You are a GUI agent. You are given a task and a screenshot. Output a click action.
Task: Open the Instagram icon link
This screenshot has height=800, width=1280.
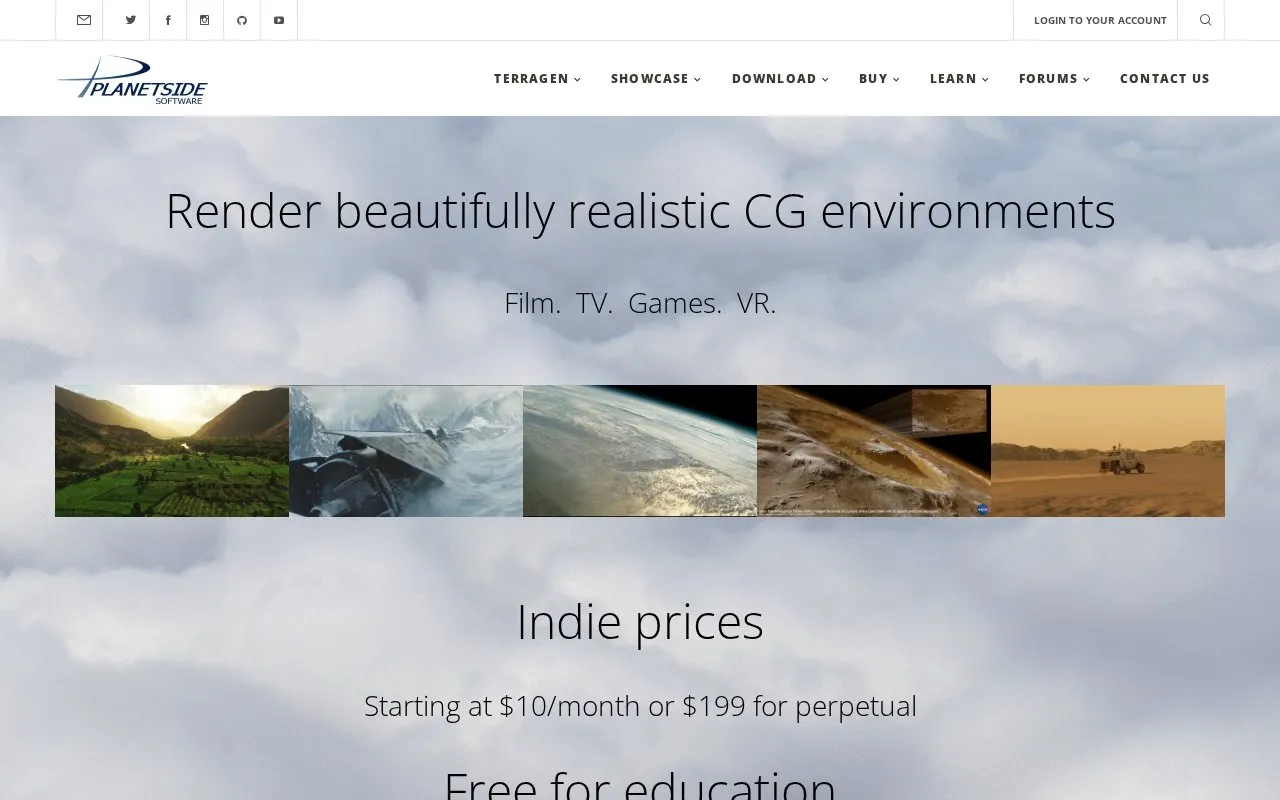tap(205, 20)
